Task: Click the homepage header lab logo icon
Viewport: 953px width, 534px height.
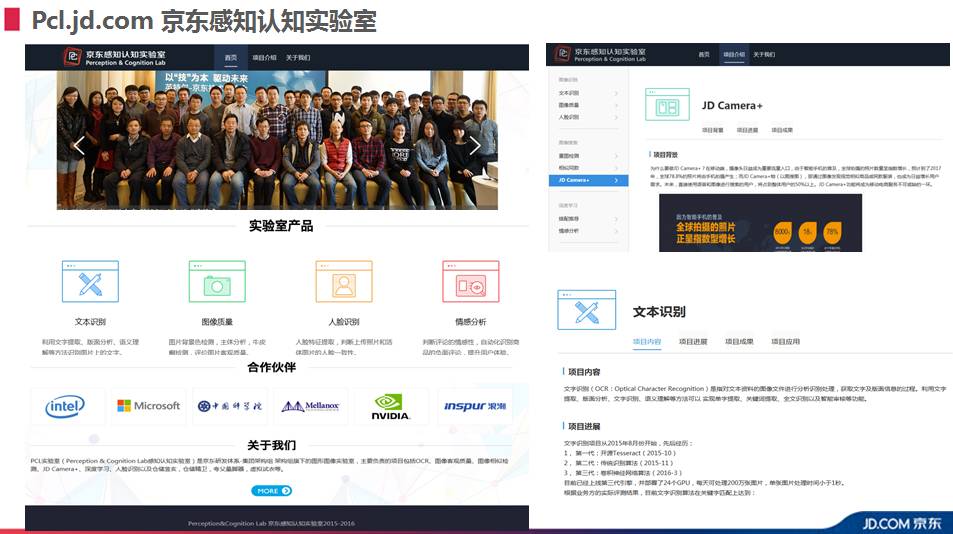Action: [x=72, y=56]
